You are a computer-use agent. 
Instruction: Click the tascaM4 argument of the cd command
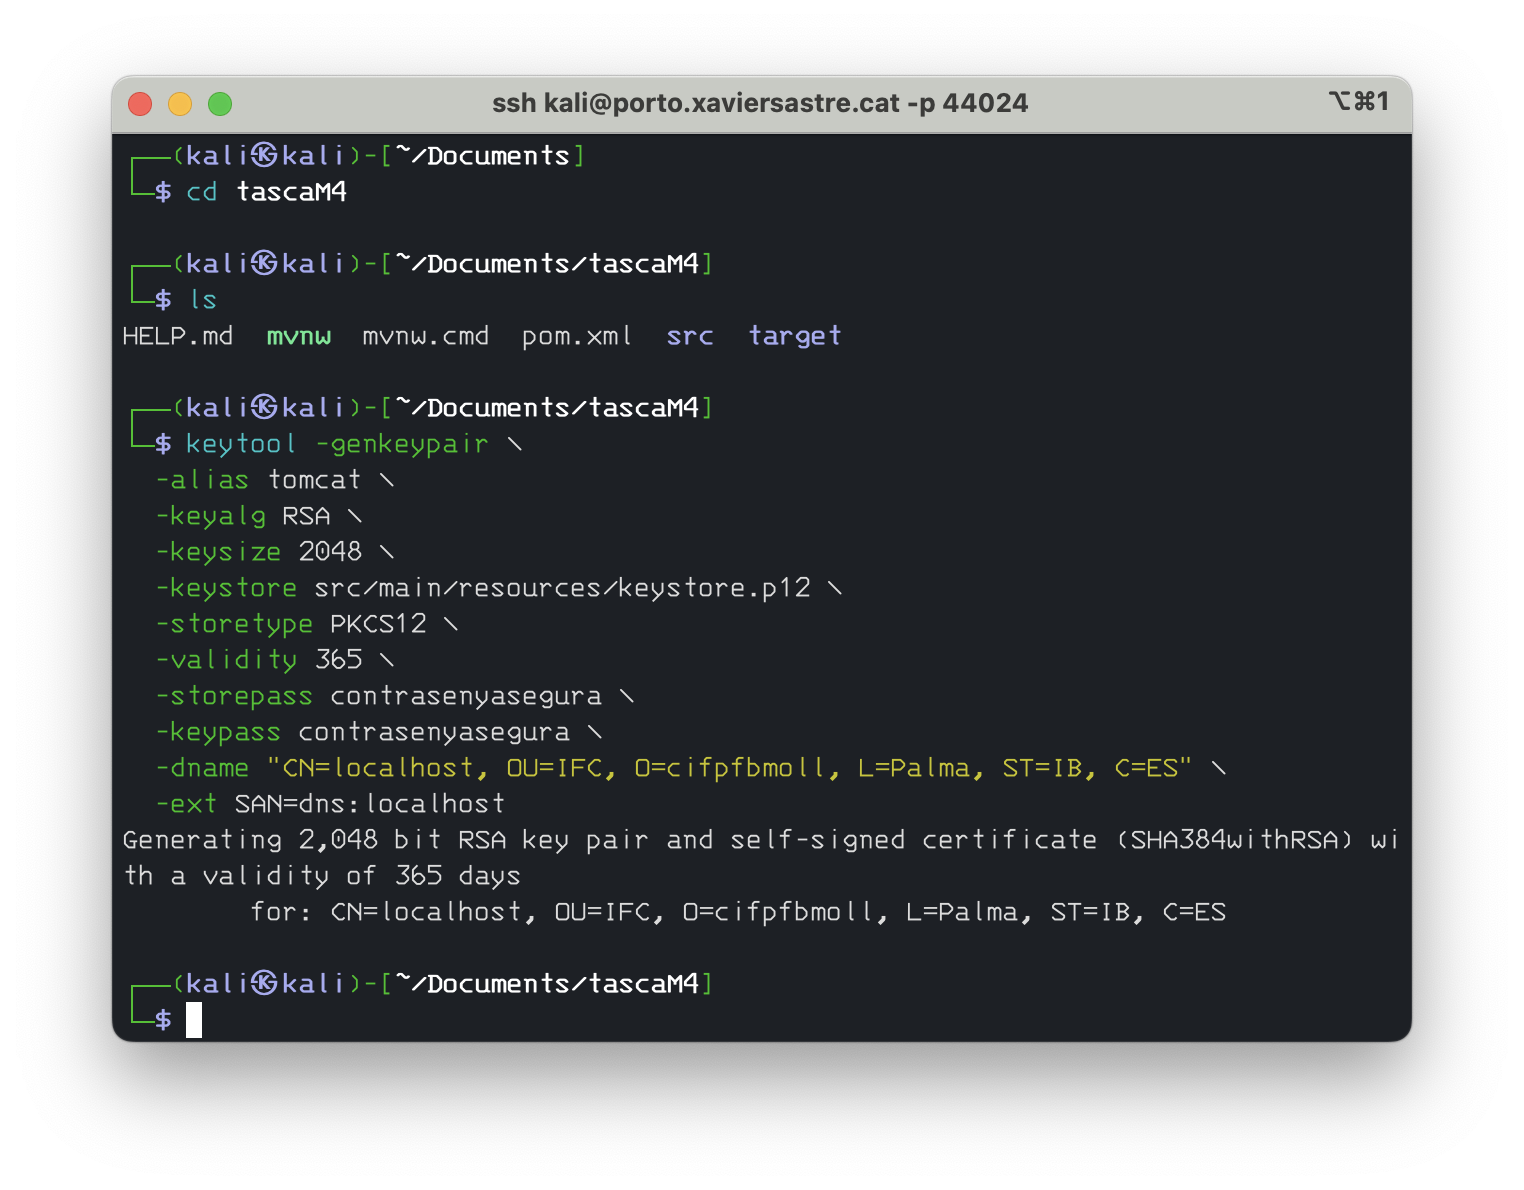coord(291,192)
